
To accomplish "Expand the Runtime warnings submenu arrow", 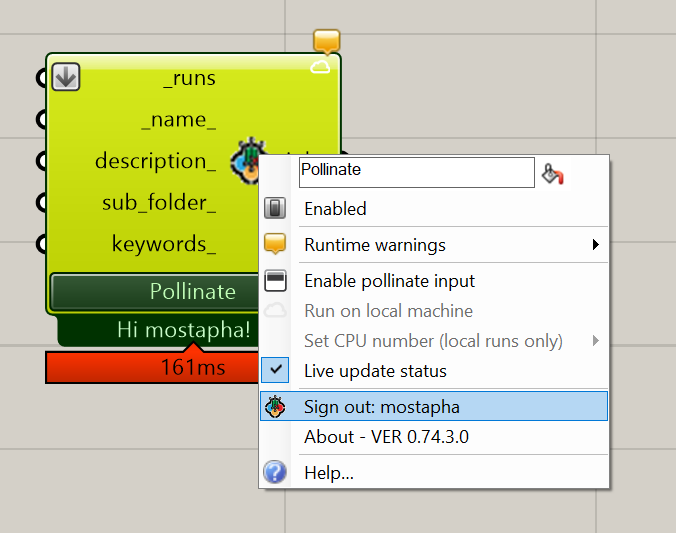I will point(595,245).
